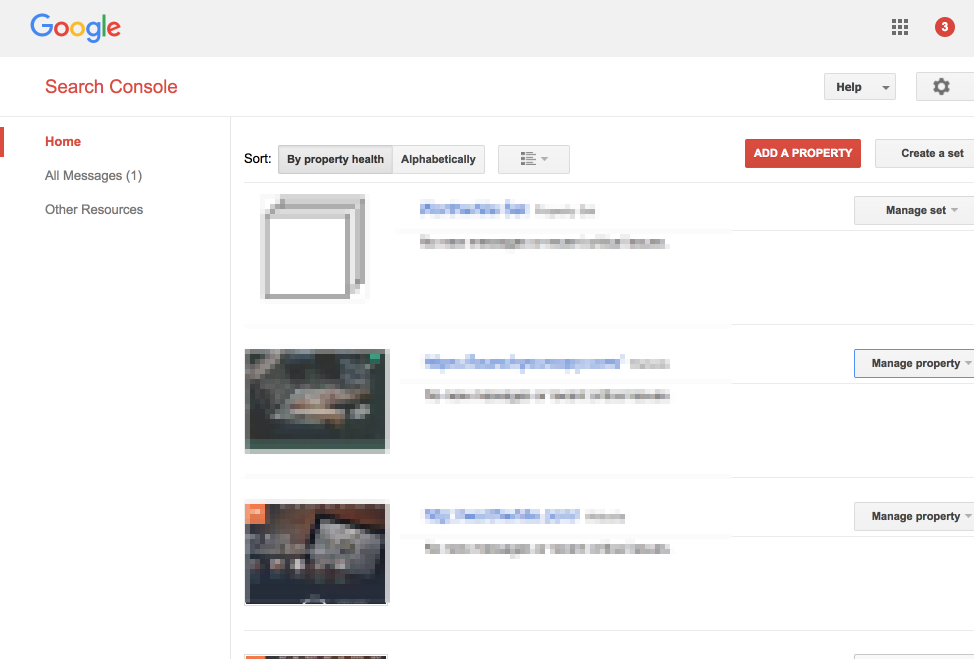Open the list view layout dropdown
The height and width of the screenshot is (659, 974).
[x=534, y=159]
